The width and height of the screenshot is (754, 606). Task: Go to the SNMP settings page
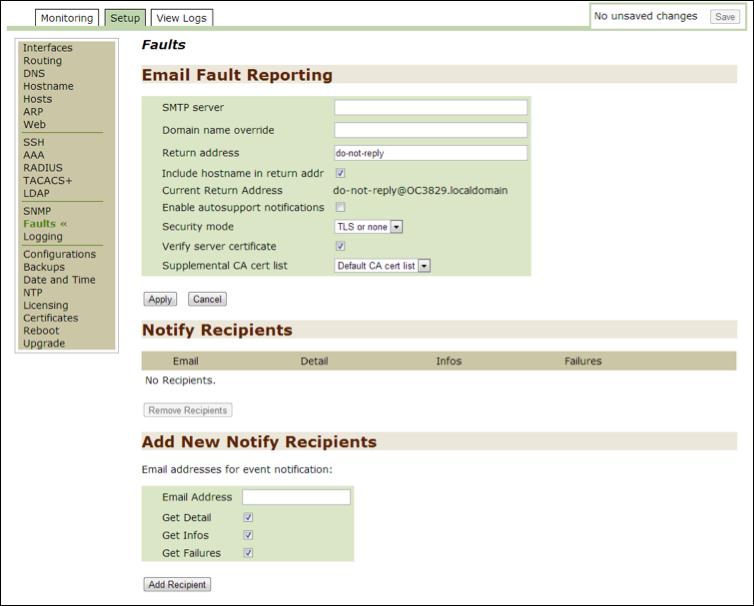37,211
